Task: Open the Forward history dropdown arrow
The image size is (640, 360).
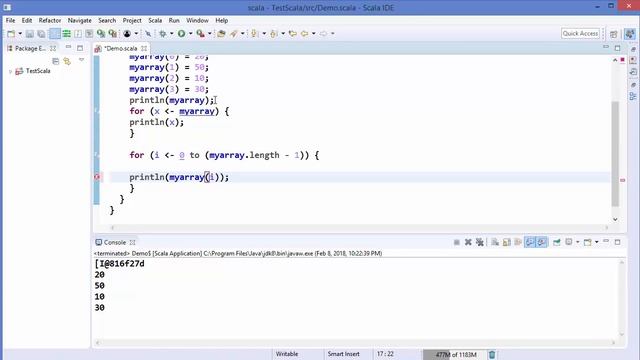Action: pos(333,33)
